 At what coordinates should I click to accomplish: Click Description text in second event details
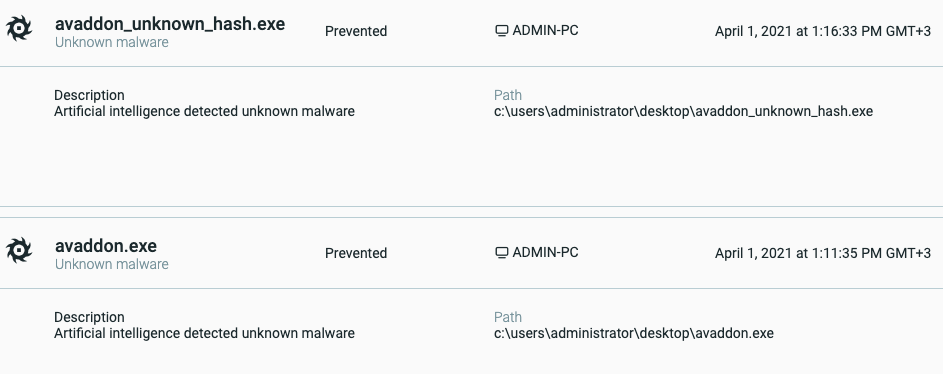click(x=204, y=333)
